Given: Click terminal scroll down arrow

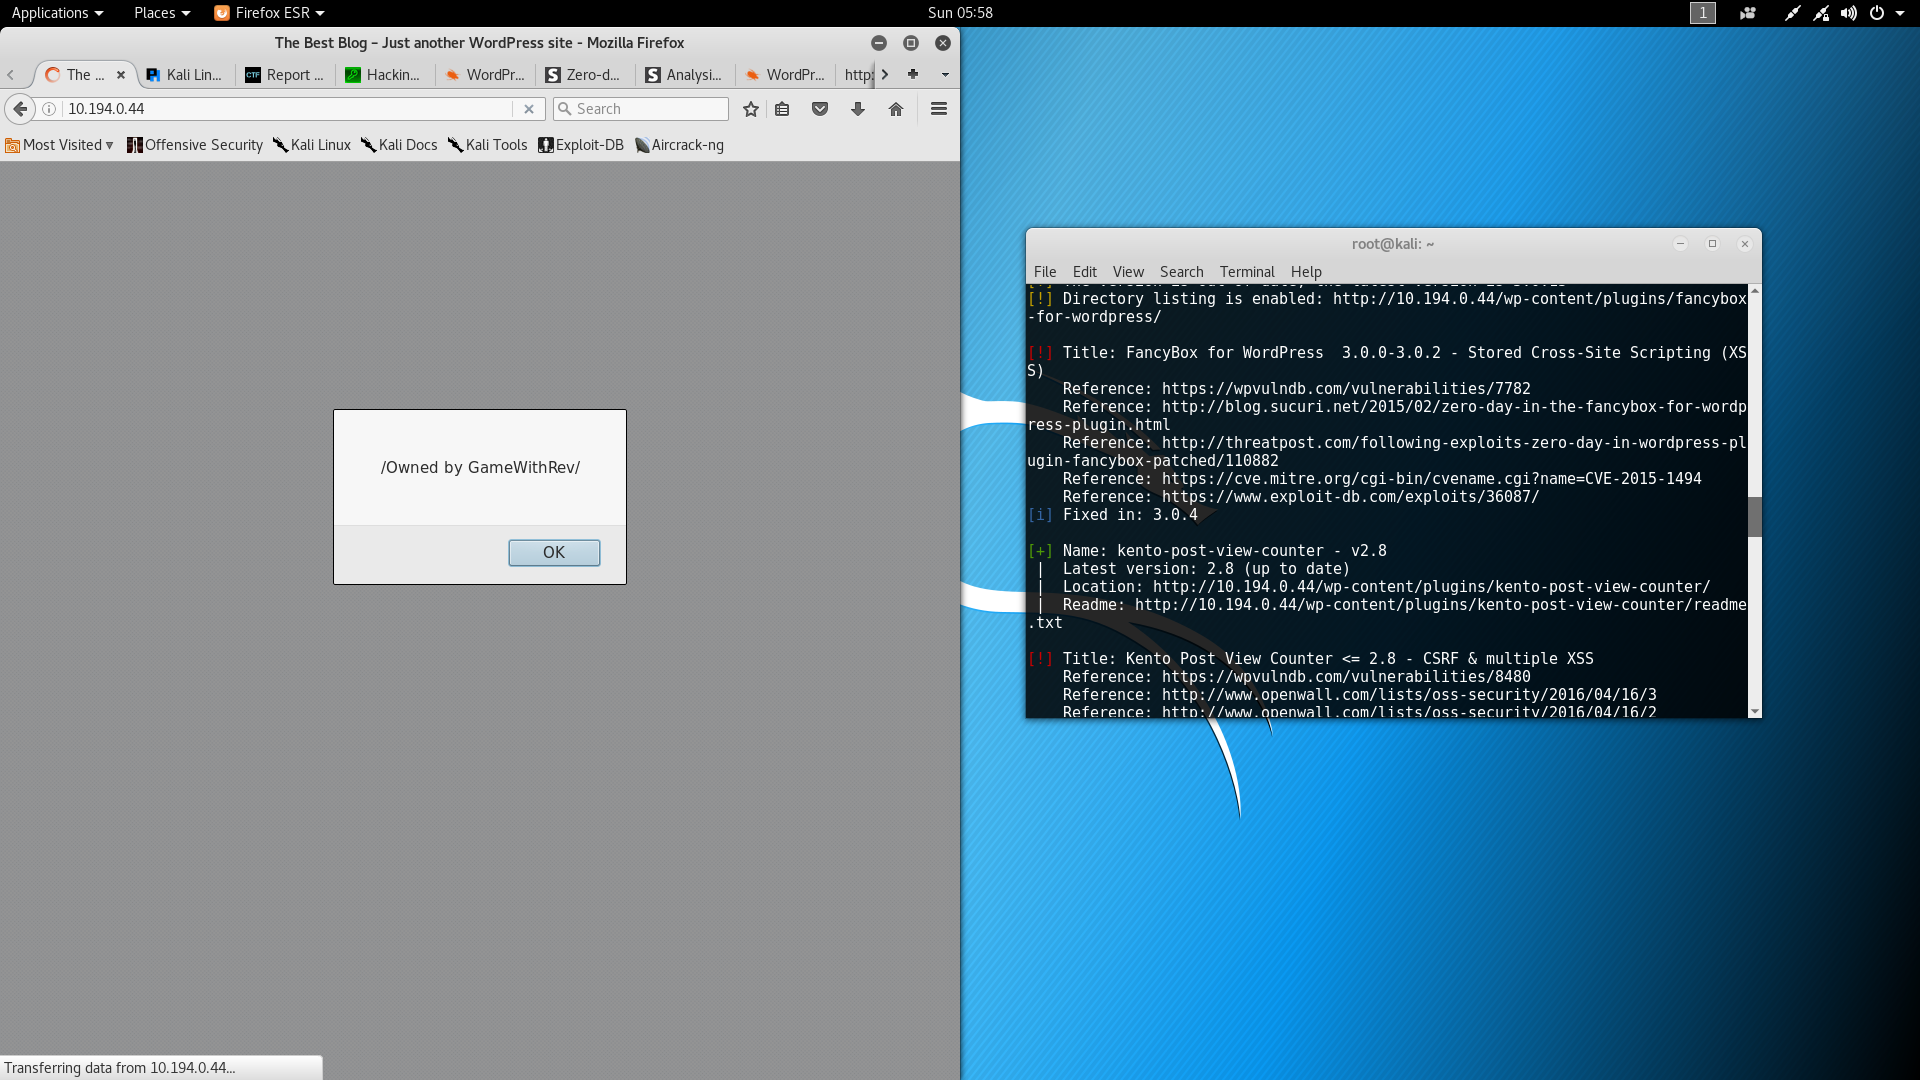Looking at the screenshot, I should (x=1755, y=711).
